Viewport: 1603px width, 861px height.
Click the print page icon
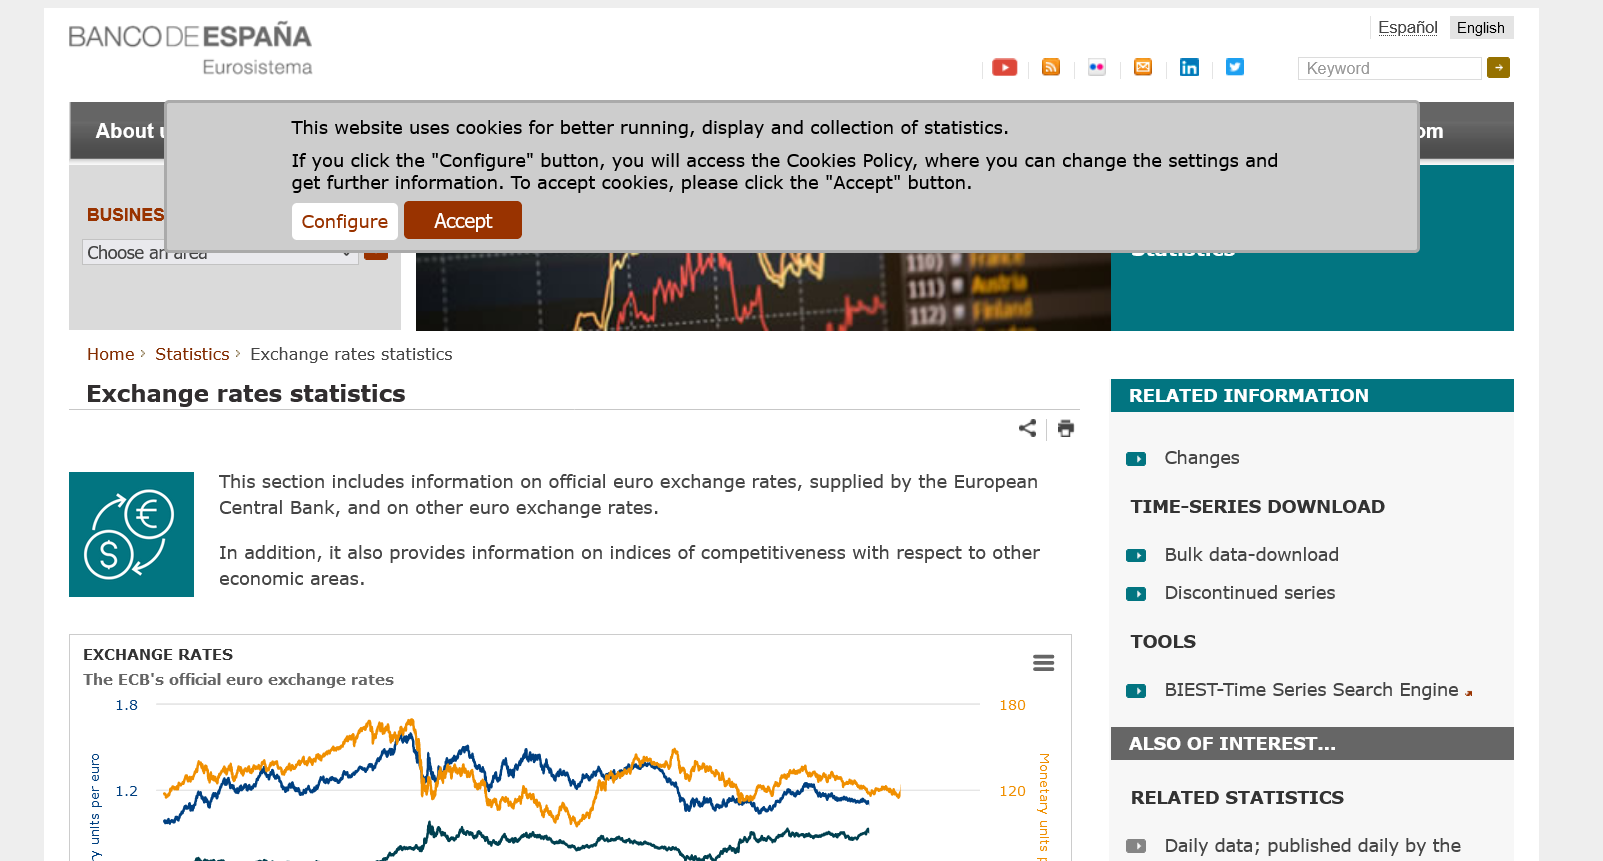coord(1066,428)
